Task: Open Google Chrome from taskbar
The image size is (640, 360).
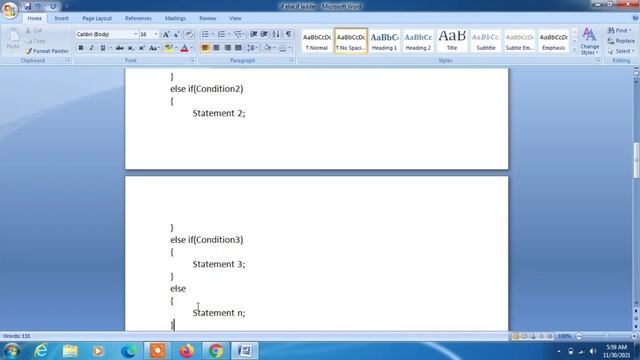Action: pos(216,351)
